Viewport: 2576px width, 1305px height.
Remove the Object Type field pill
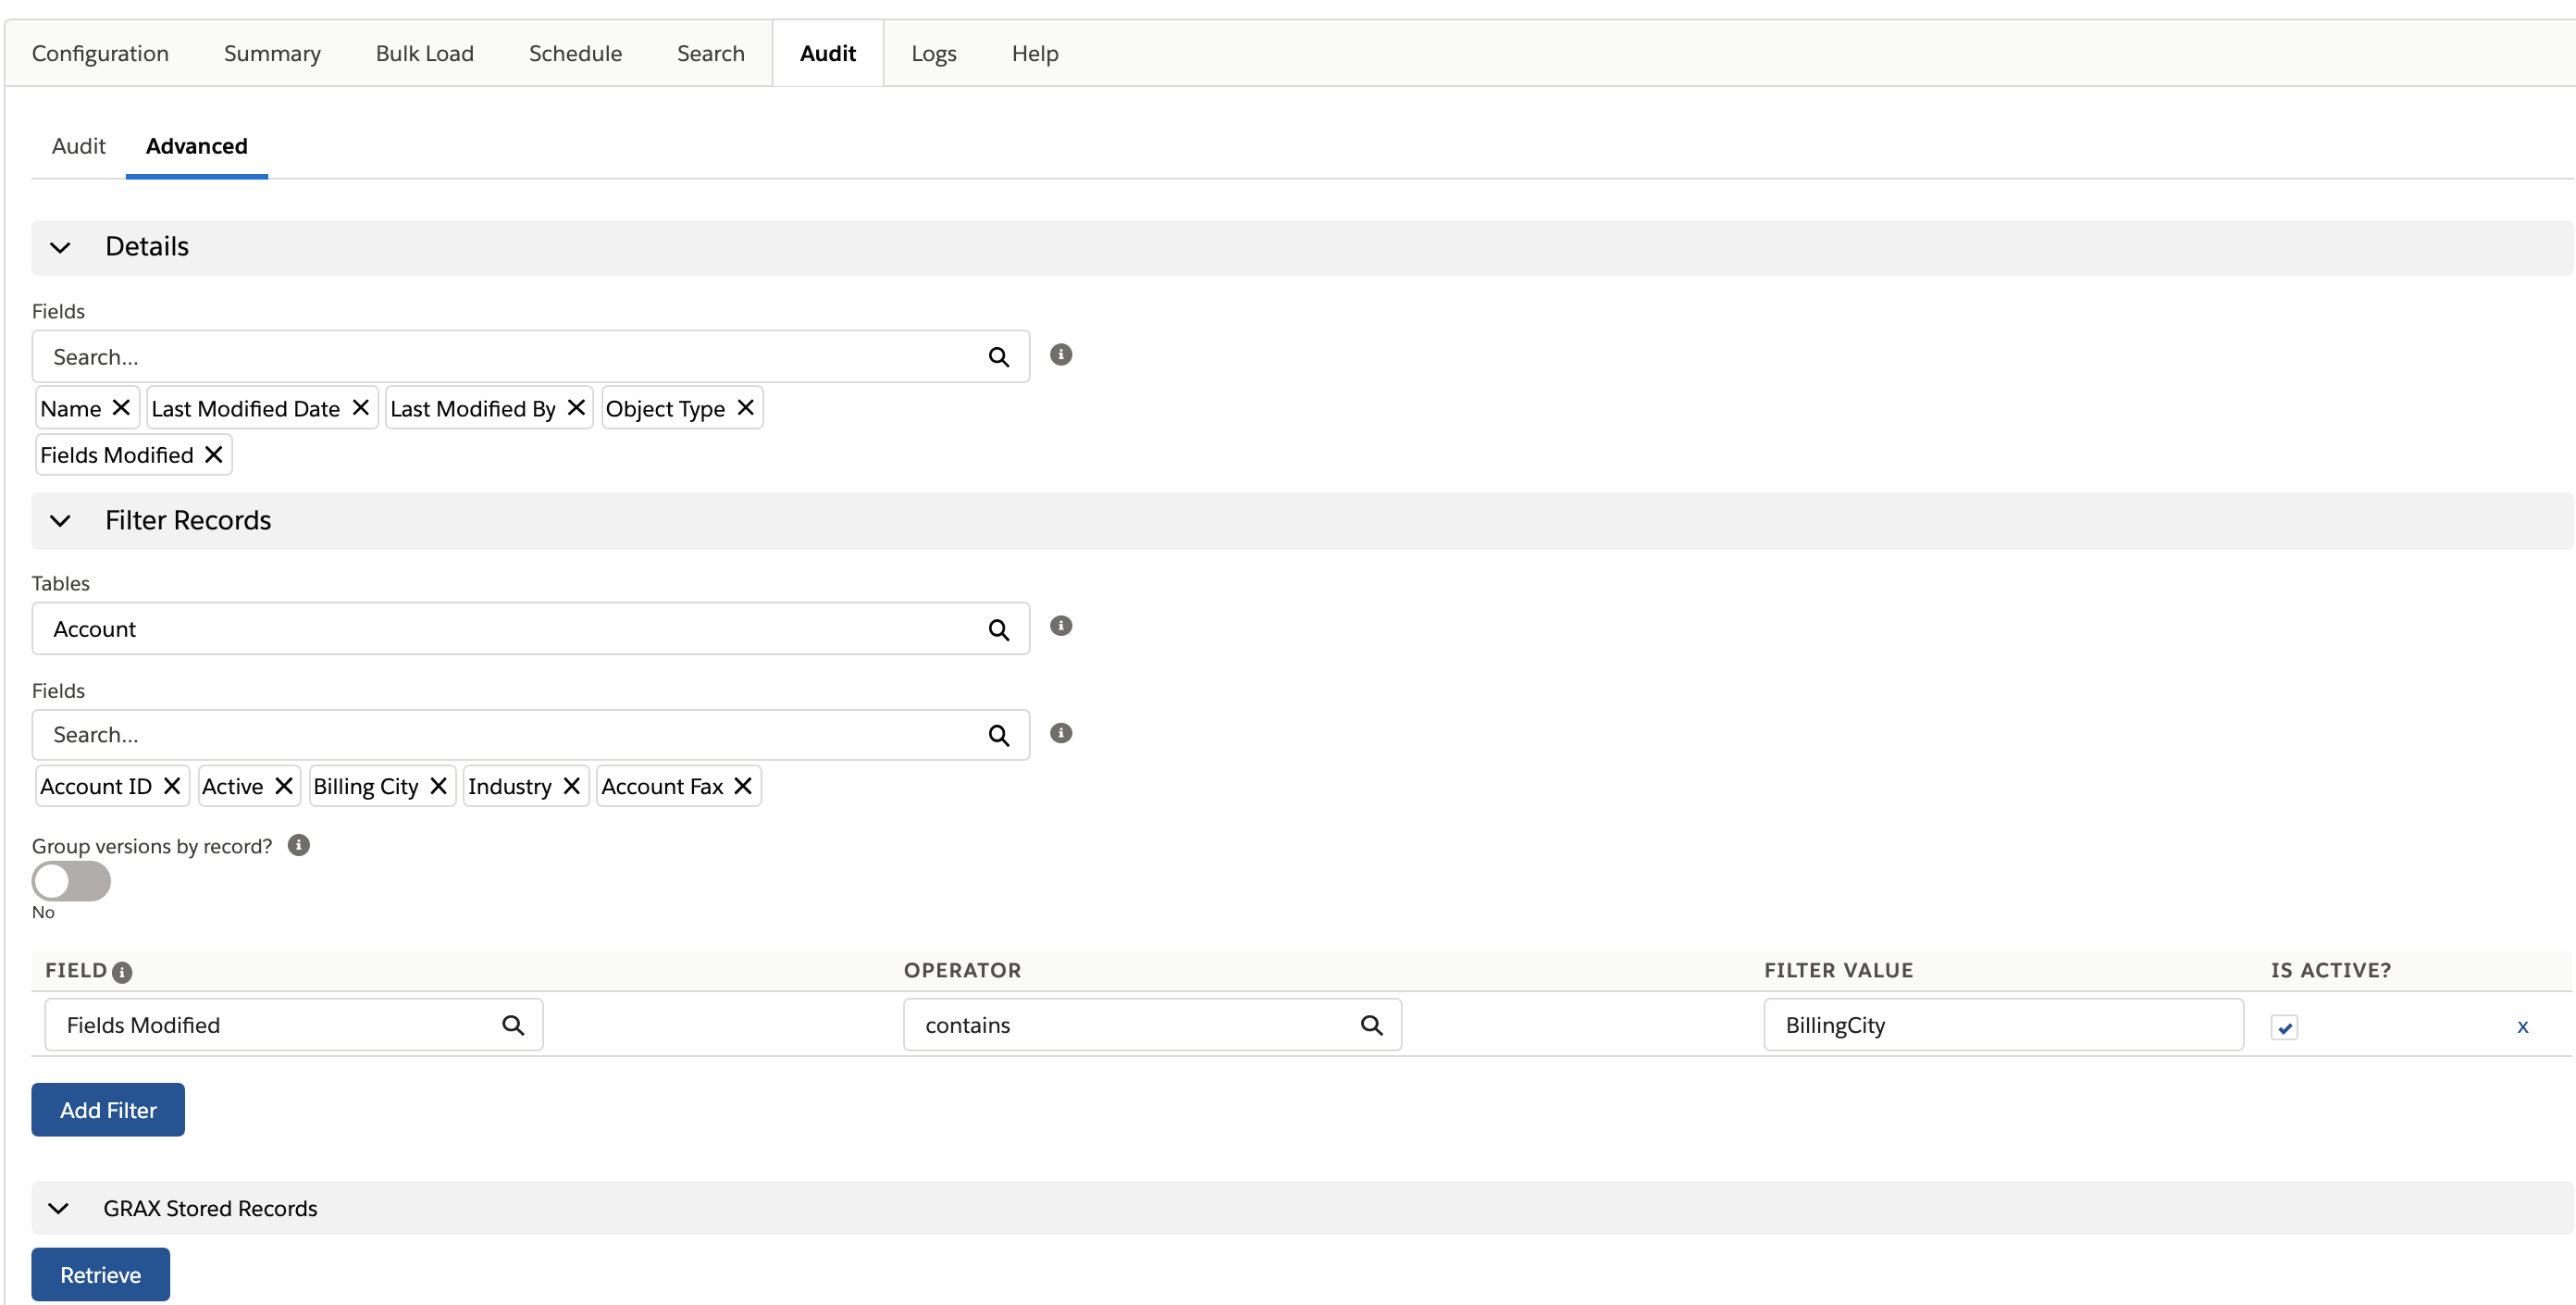click(745, 408)
